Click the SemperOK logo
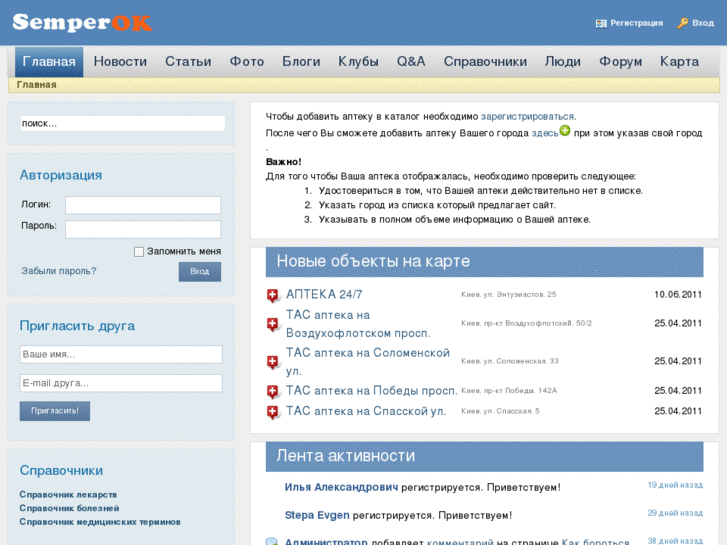 coord(82,22)
